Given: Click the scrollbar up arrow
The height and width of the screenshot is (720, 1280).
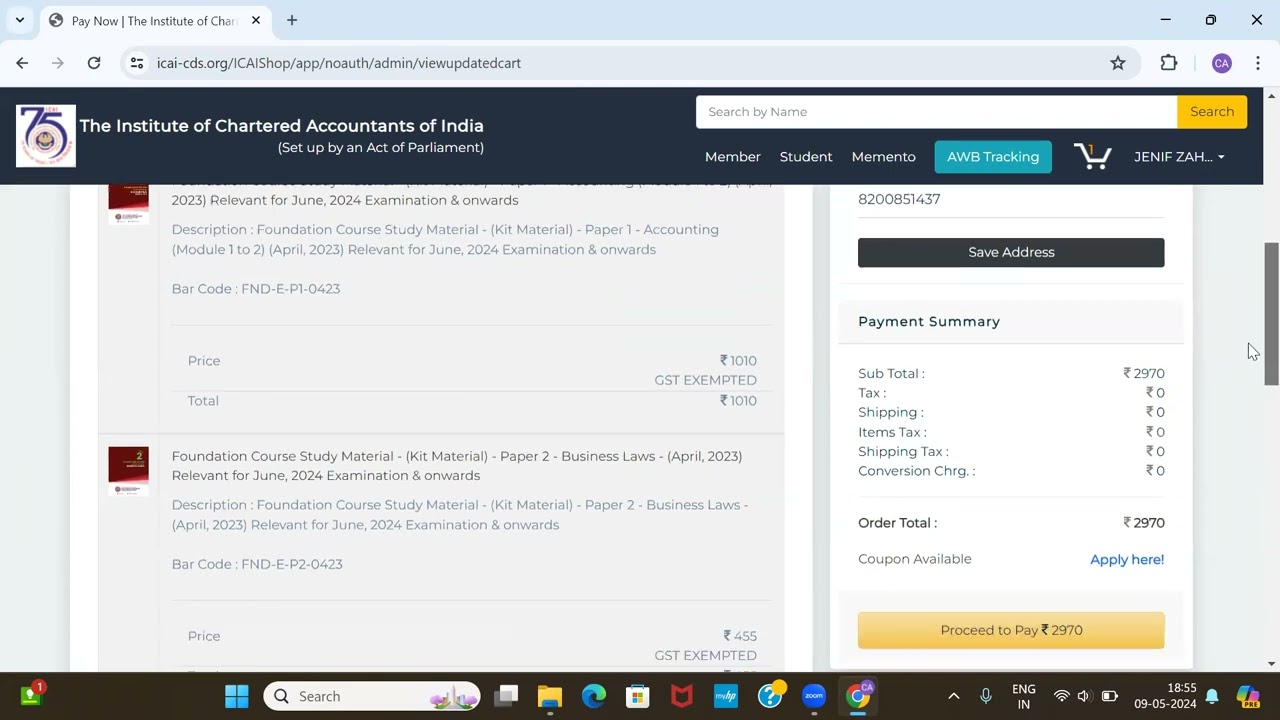Looking at the screenshot, I should tap(1271, 96).
